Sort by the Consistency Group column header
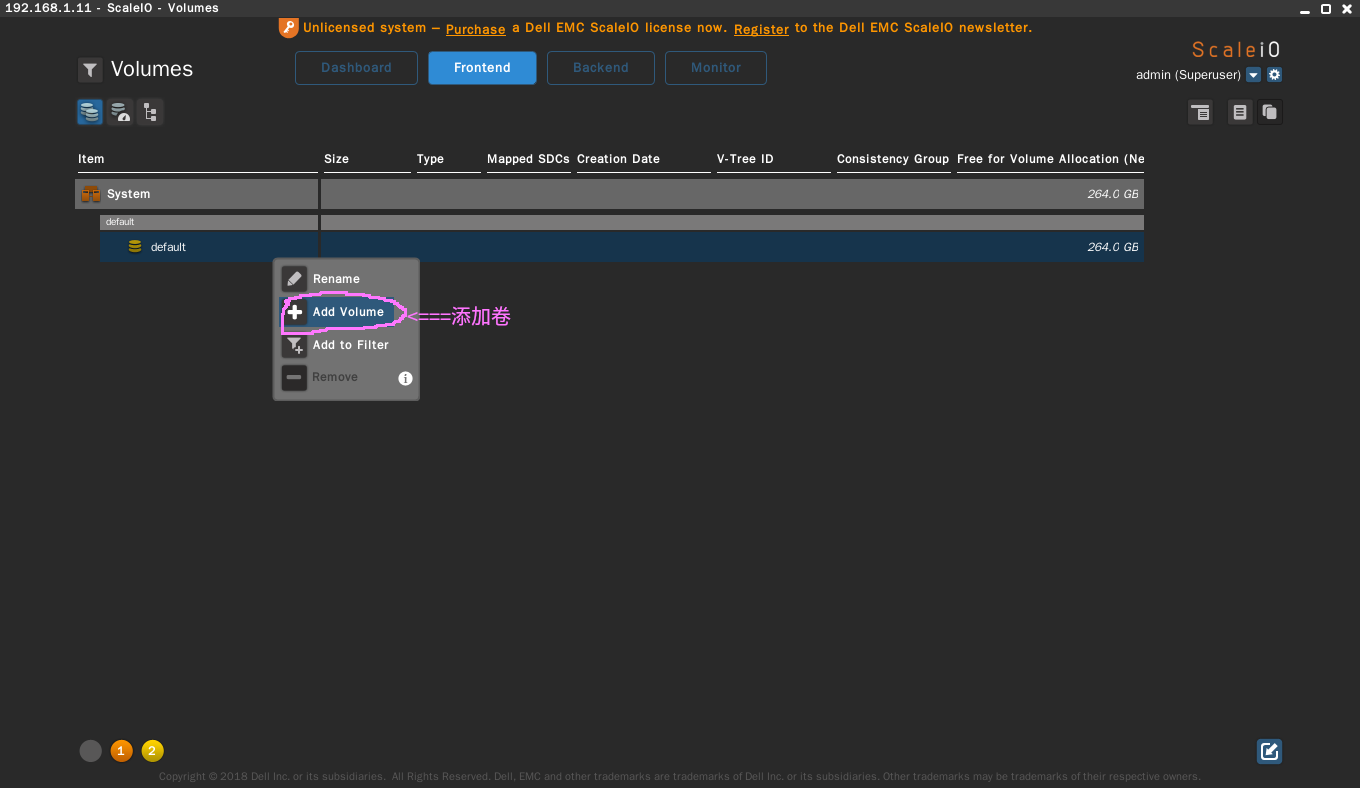The width and height of the screenshot is (1360, 788). [893, 159]
